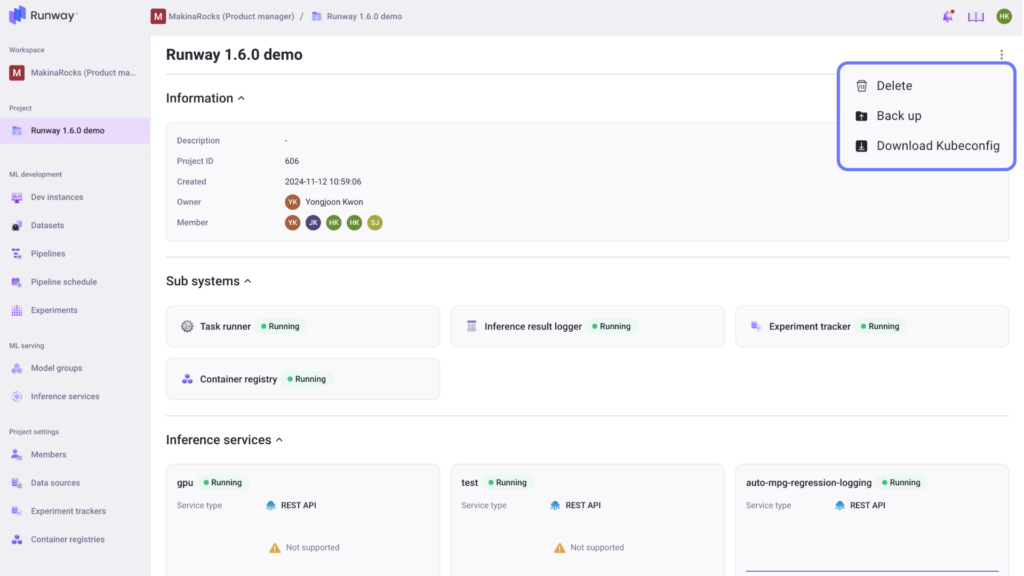Open the documentation book icon
The image size is (1024, 576).
pos(975,16)
